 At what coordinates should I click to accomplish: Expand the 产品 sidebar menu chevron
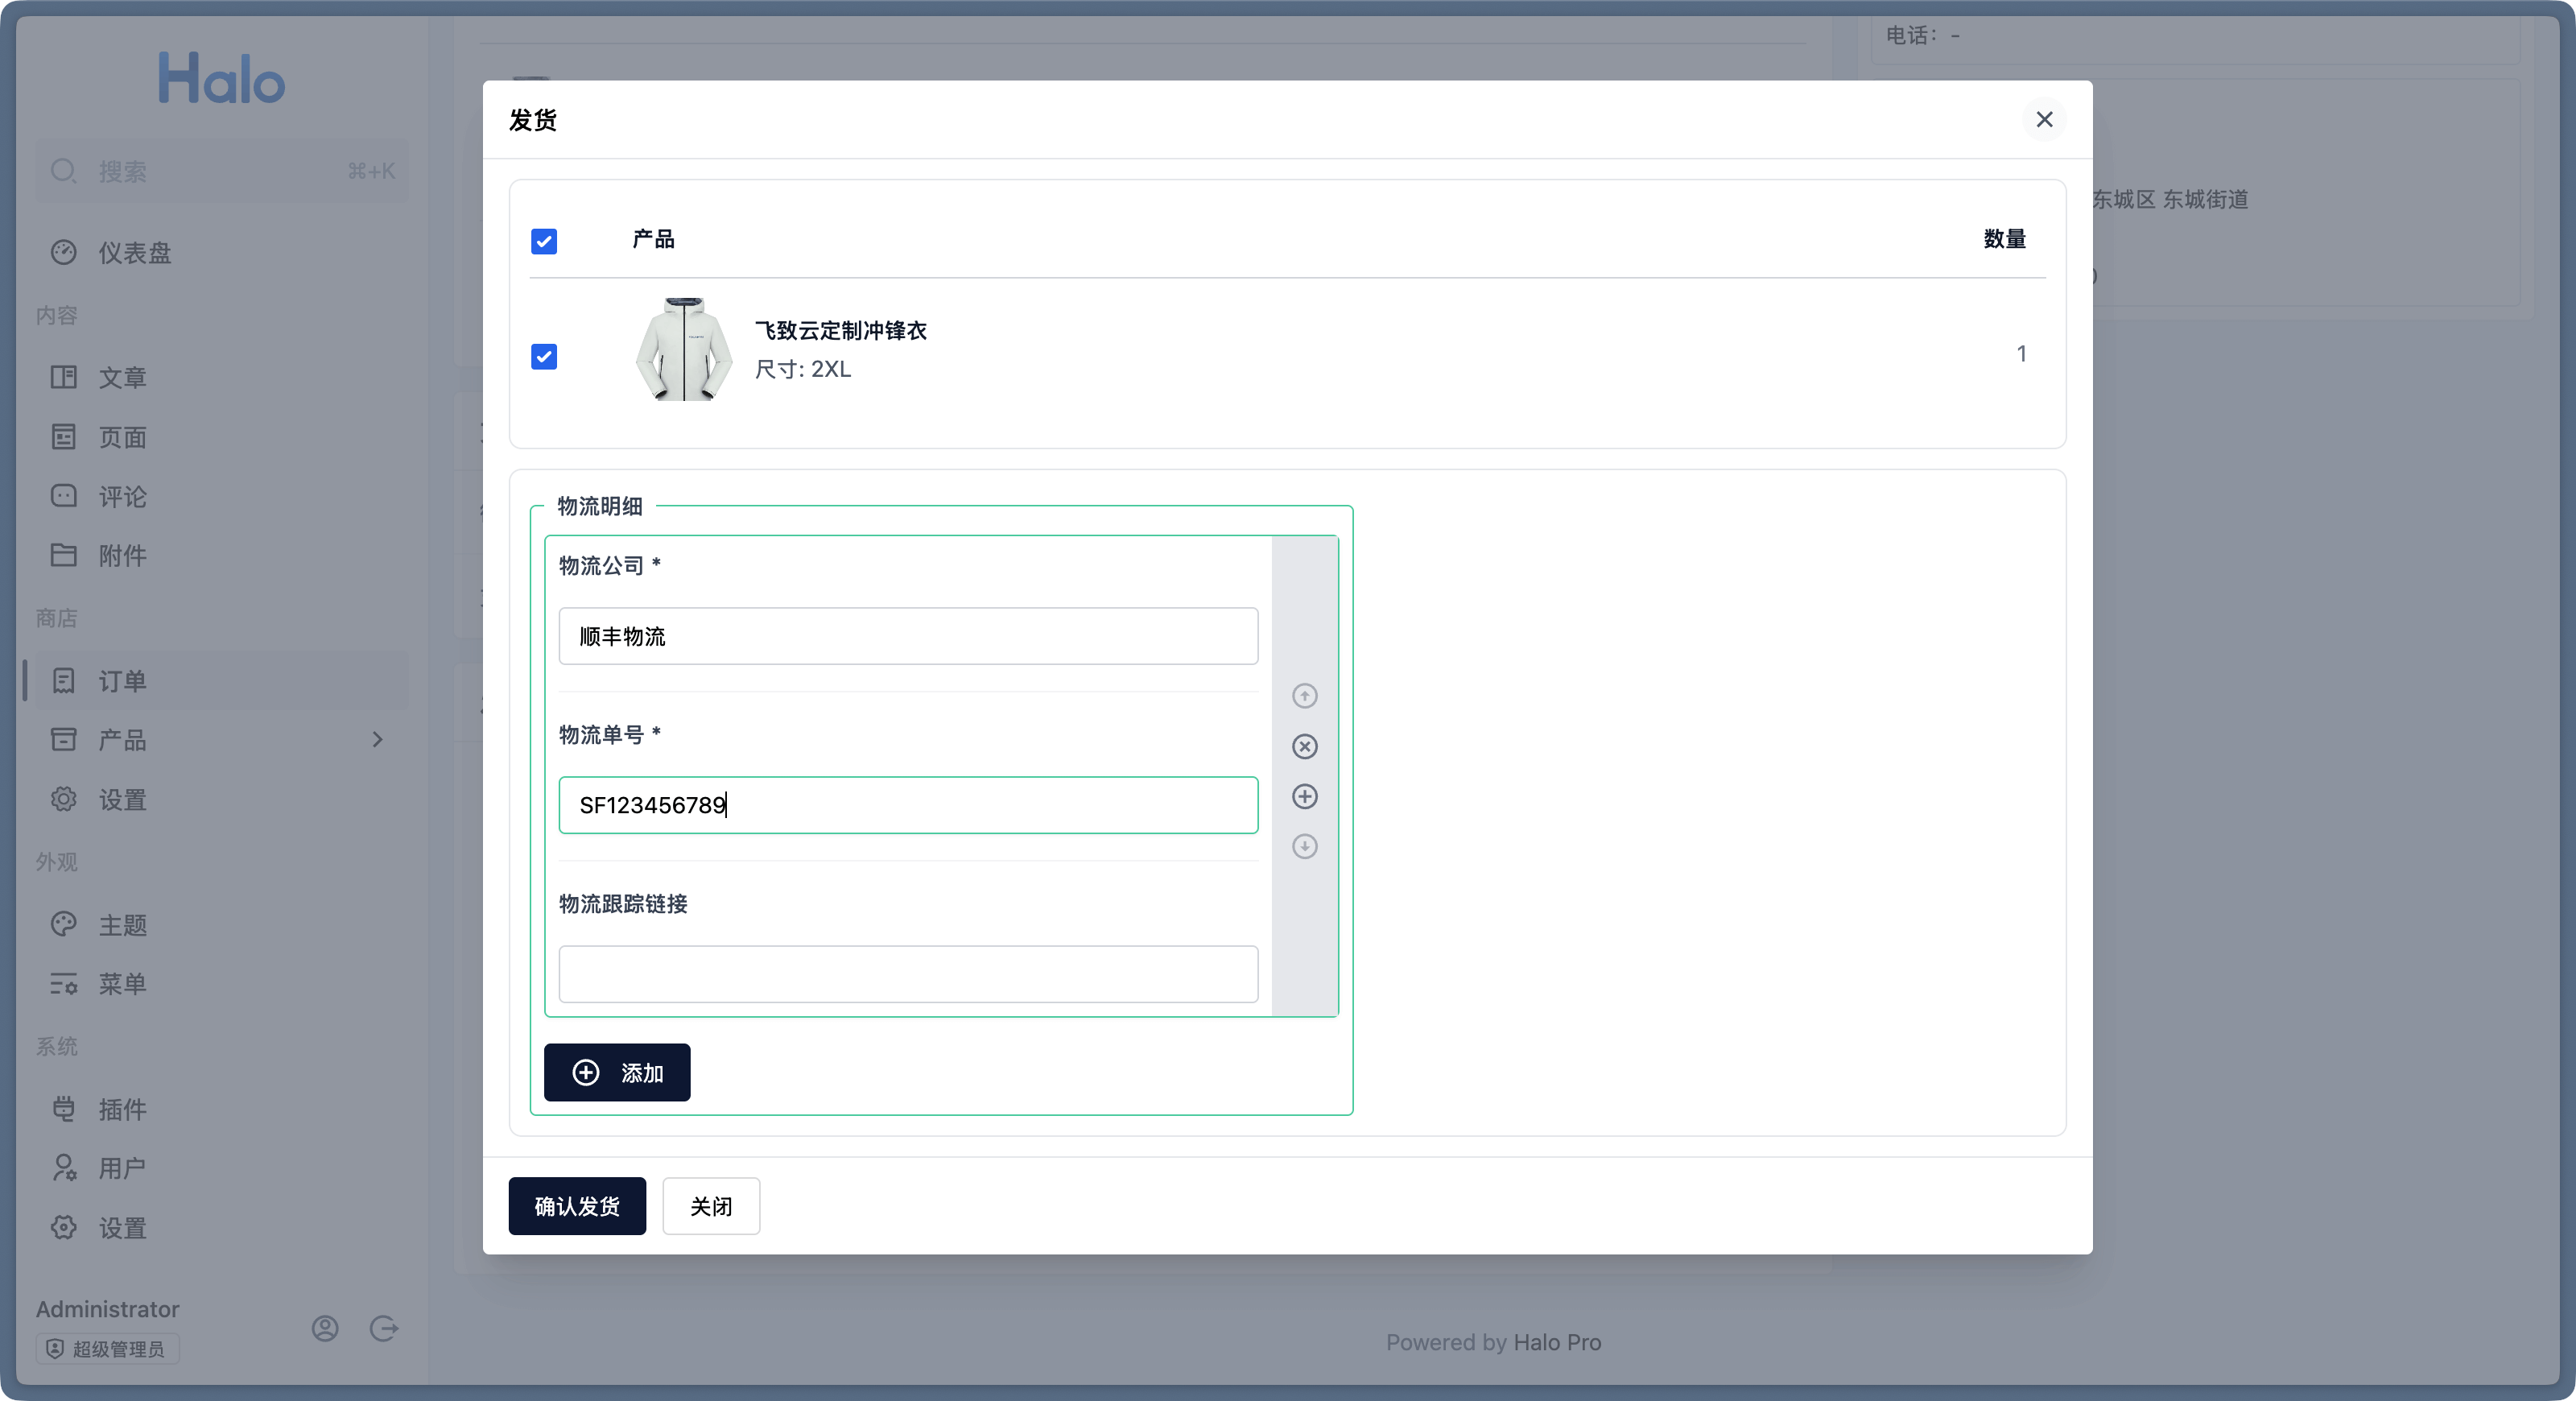click(x=377, y=739)
